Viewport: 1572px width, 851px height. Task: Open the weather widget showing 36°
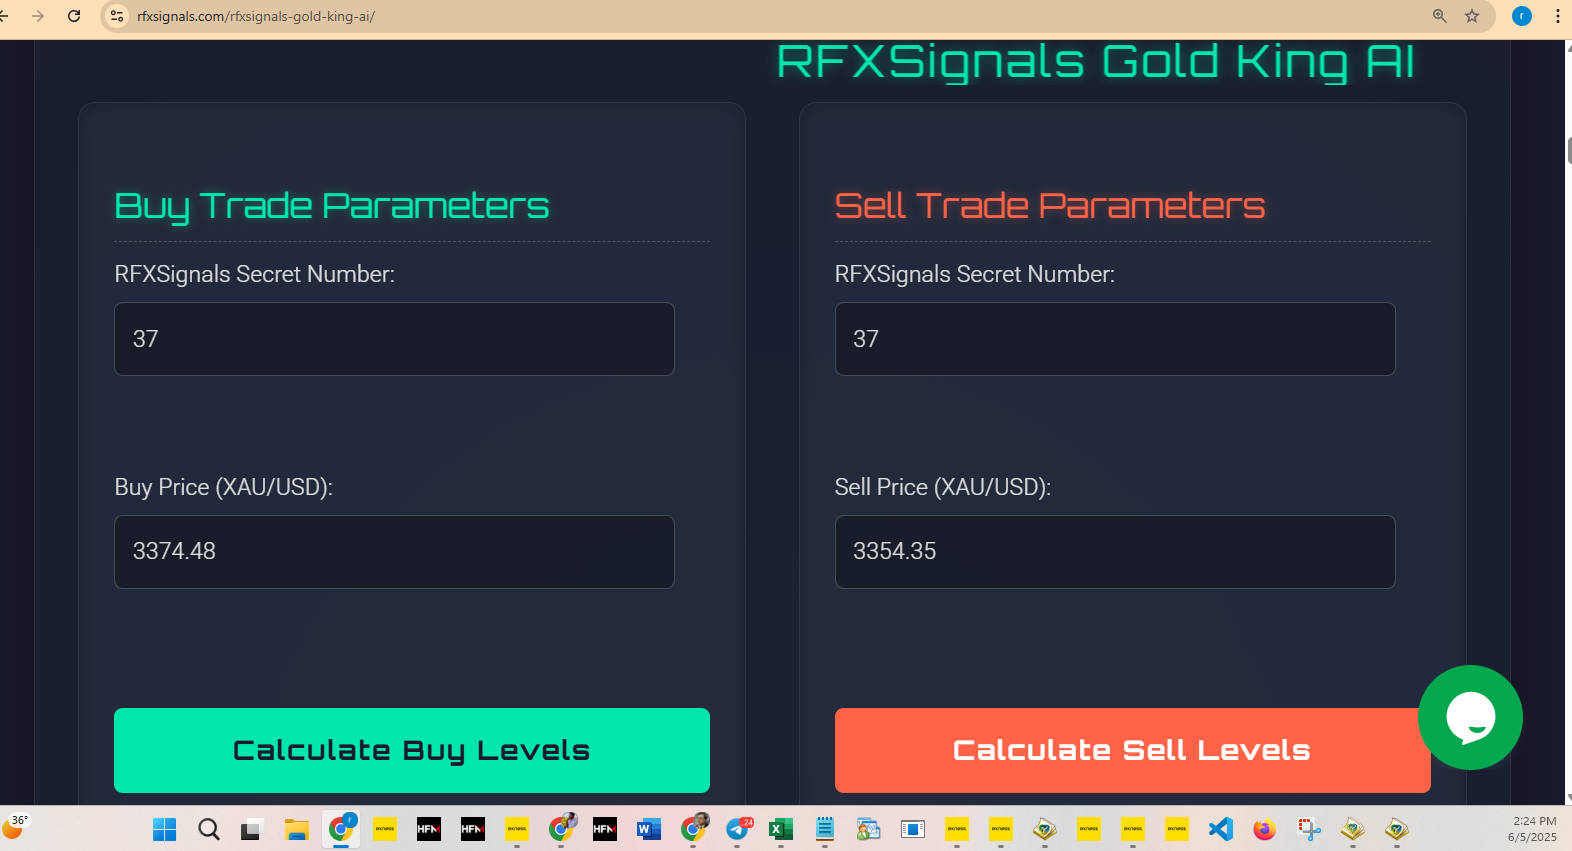pos(15,826)
